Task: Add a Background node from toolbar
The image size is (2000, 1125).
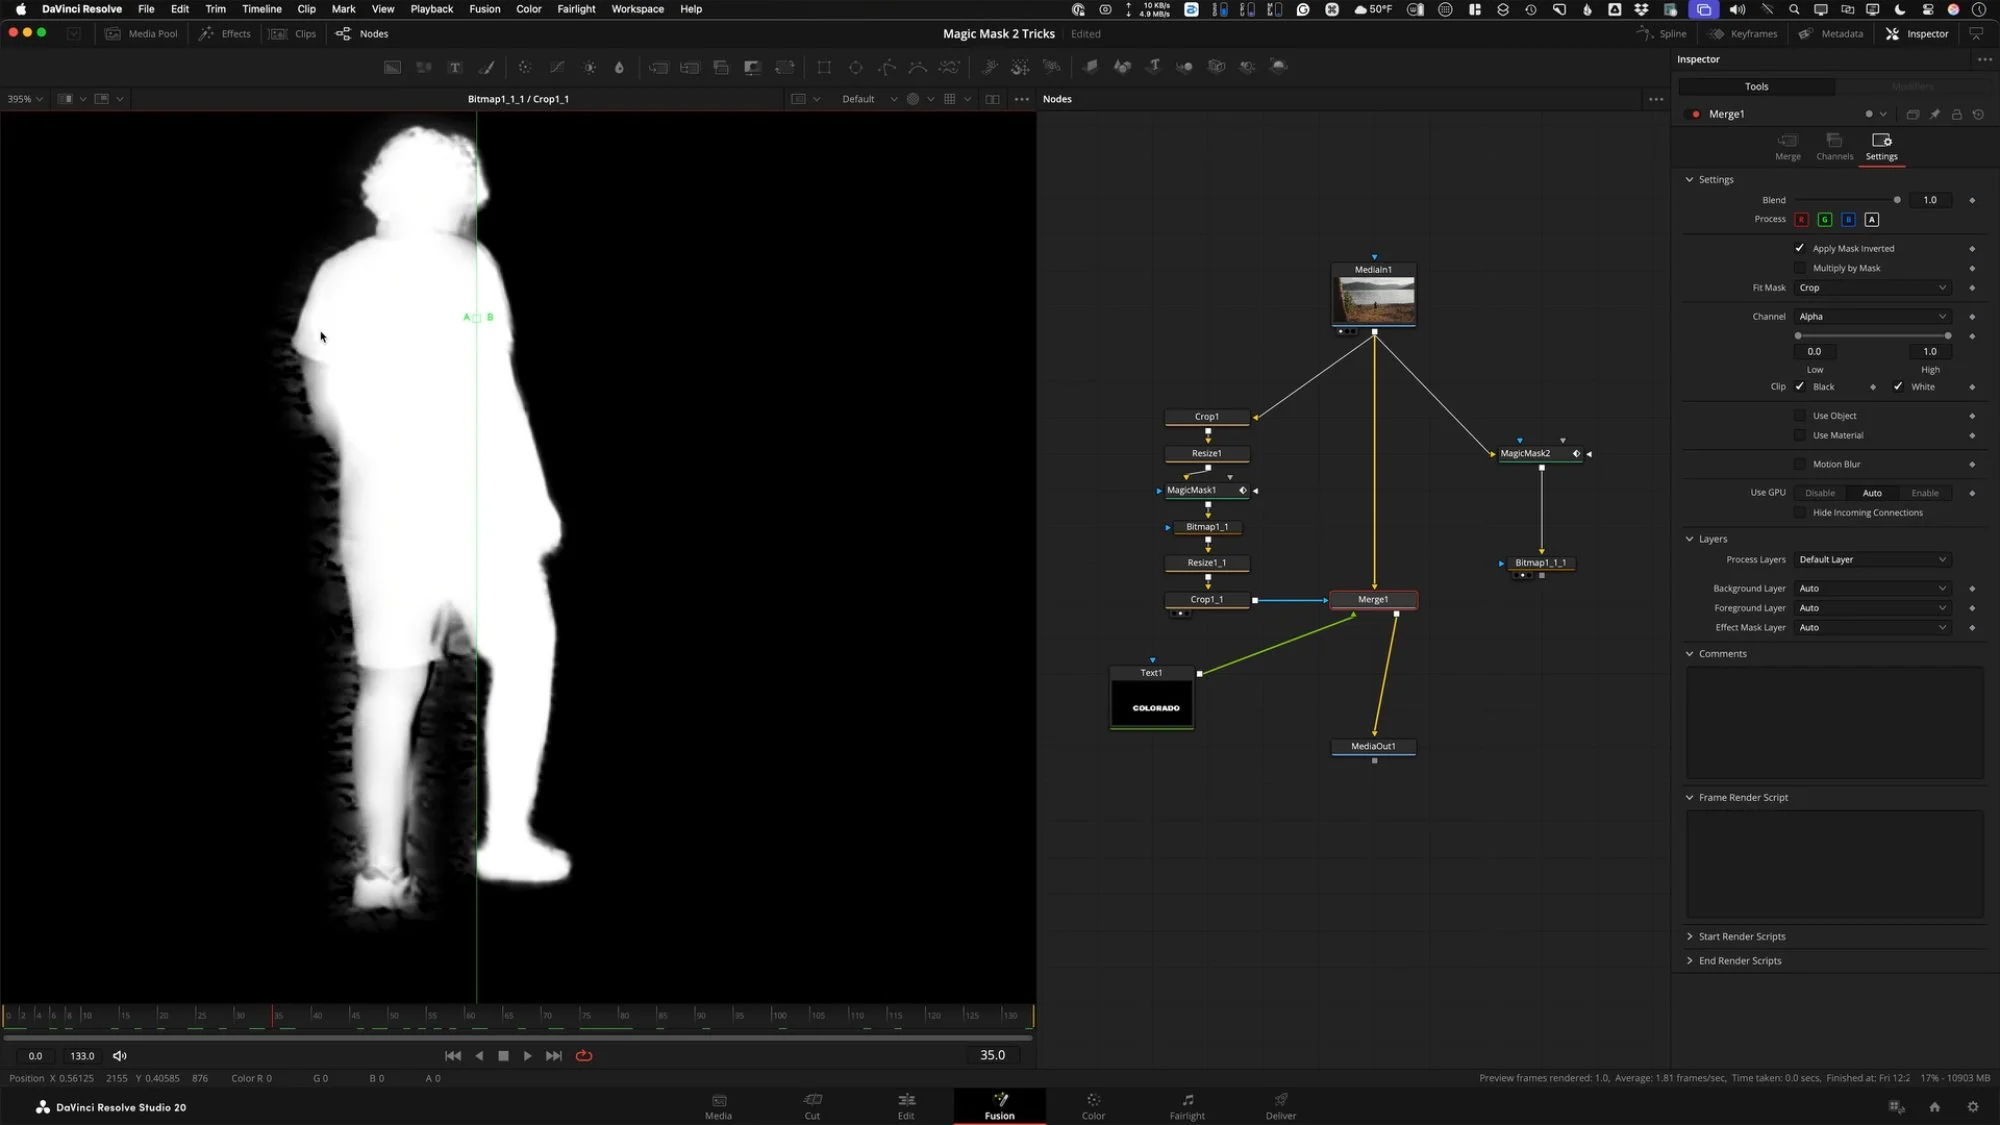Action: coord(393,67)
